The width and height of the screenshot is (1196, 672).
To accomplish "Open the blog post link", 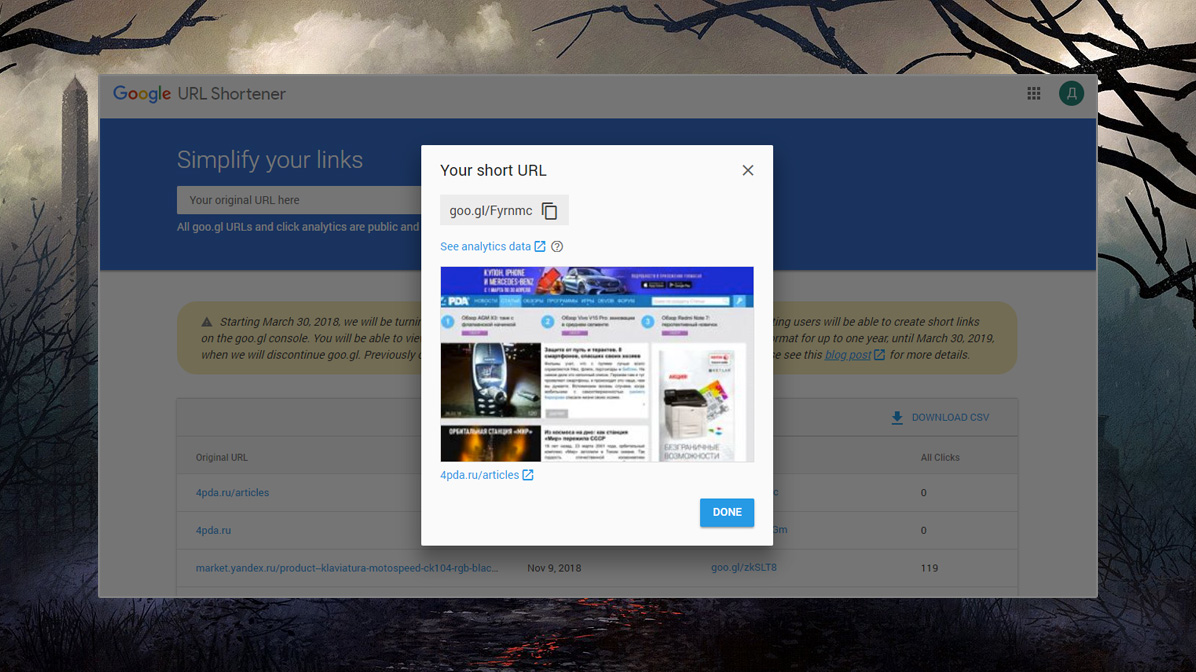I will tap(847, 355).
